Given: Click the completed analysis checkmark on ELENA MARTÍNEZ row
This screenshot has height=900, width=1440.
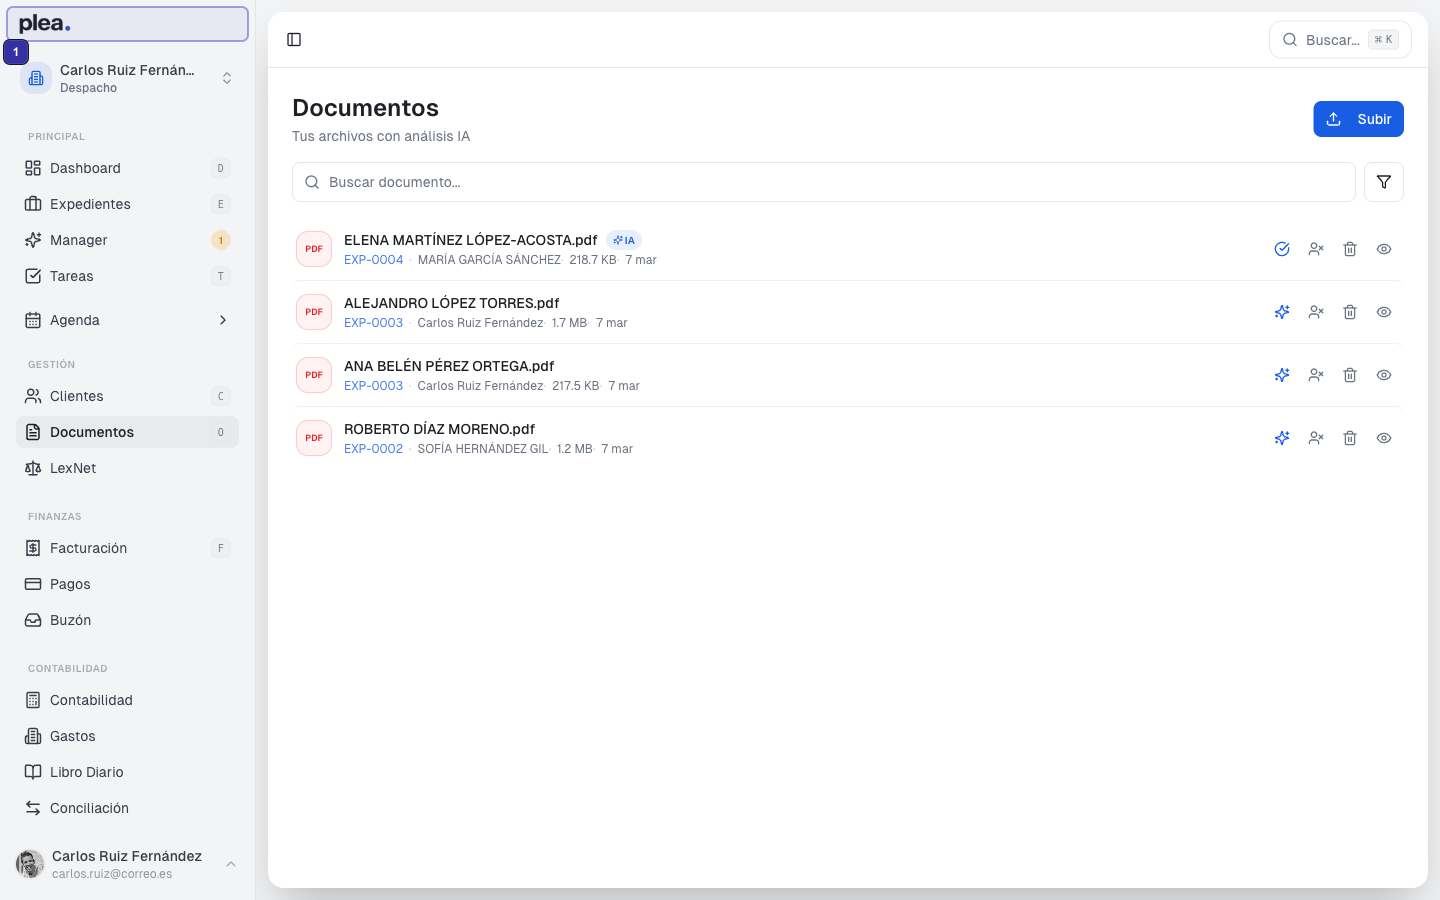Looking at the screenshot, I should (1282, 248).
